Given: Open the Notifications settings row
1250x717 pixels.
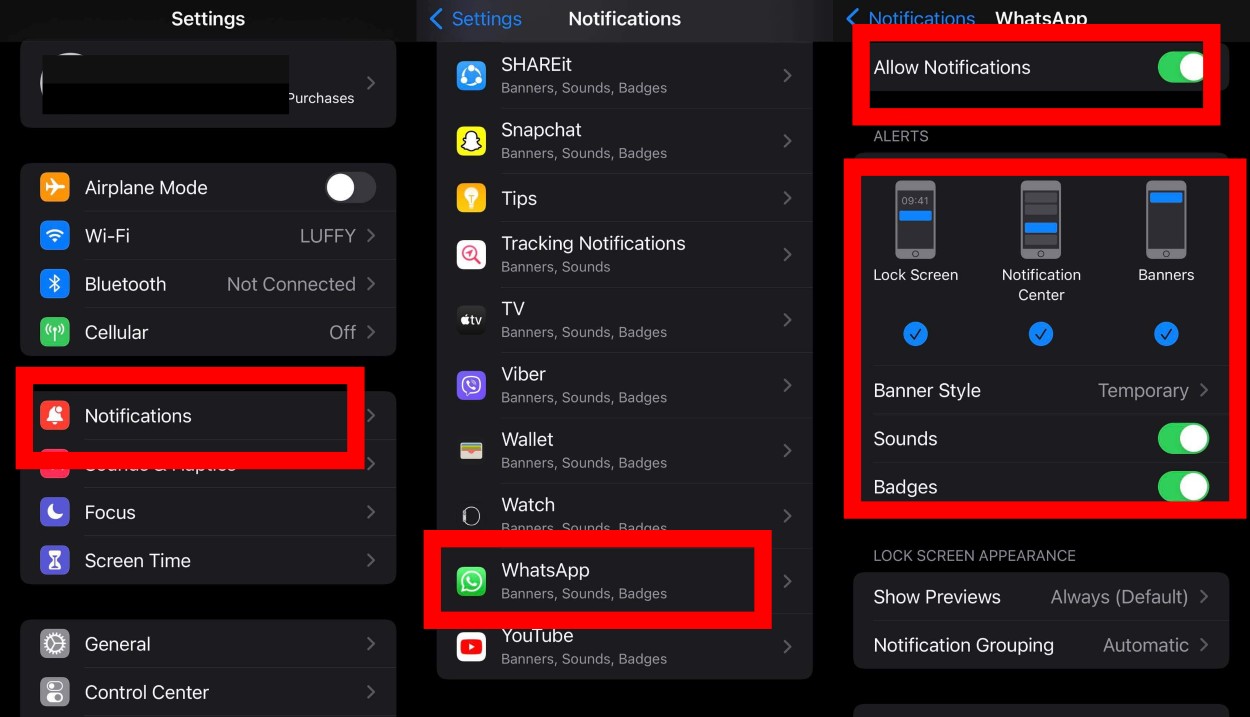Looking at the screenshot, I should point(208,416).
